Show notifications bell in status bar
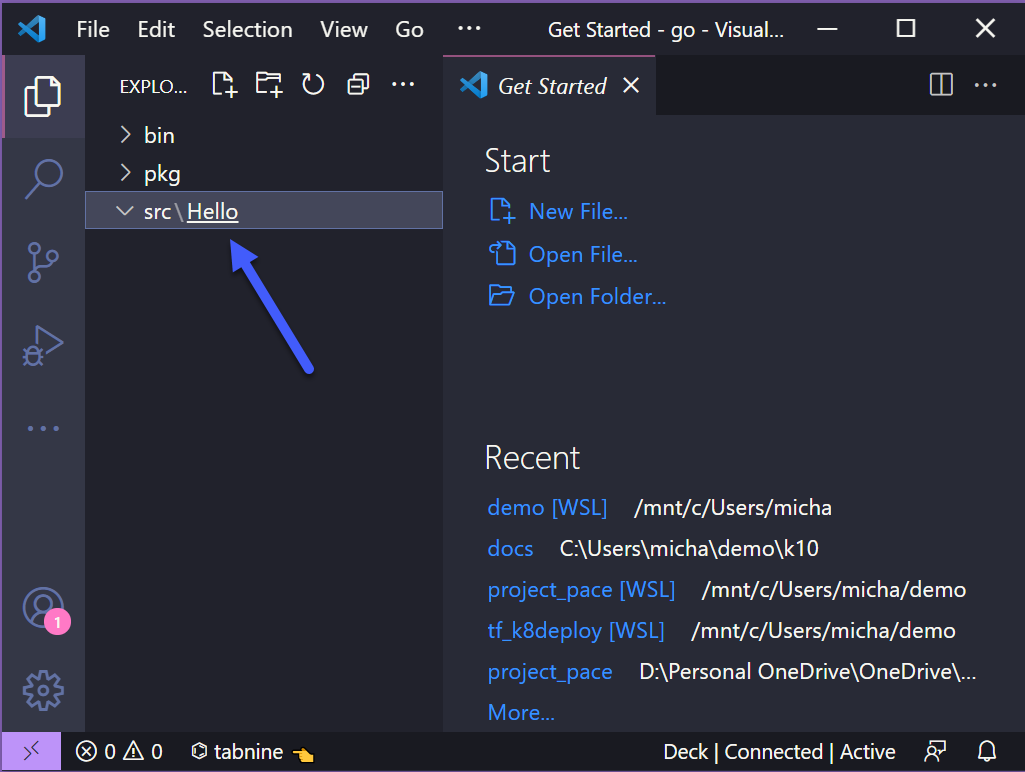Screen dimensions: 1025x772 pos(987,751)
